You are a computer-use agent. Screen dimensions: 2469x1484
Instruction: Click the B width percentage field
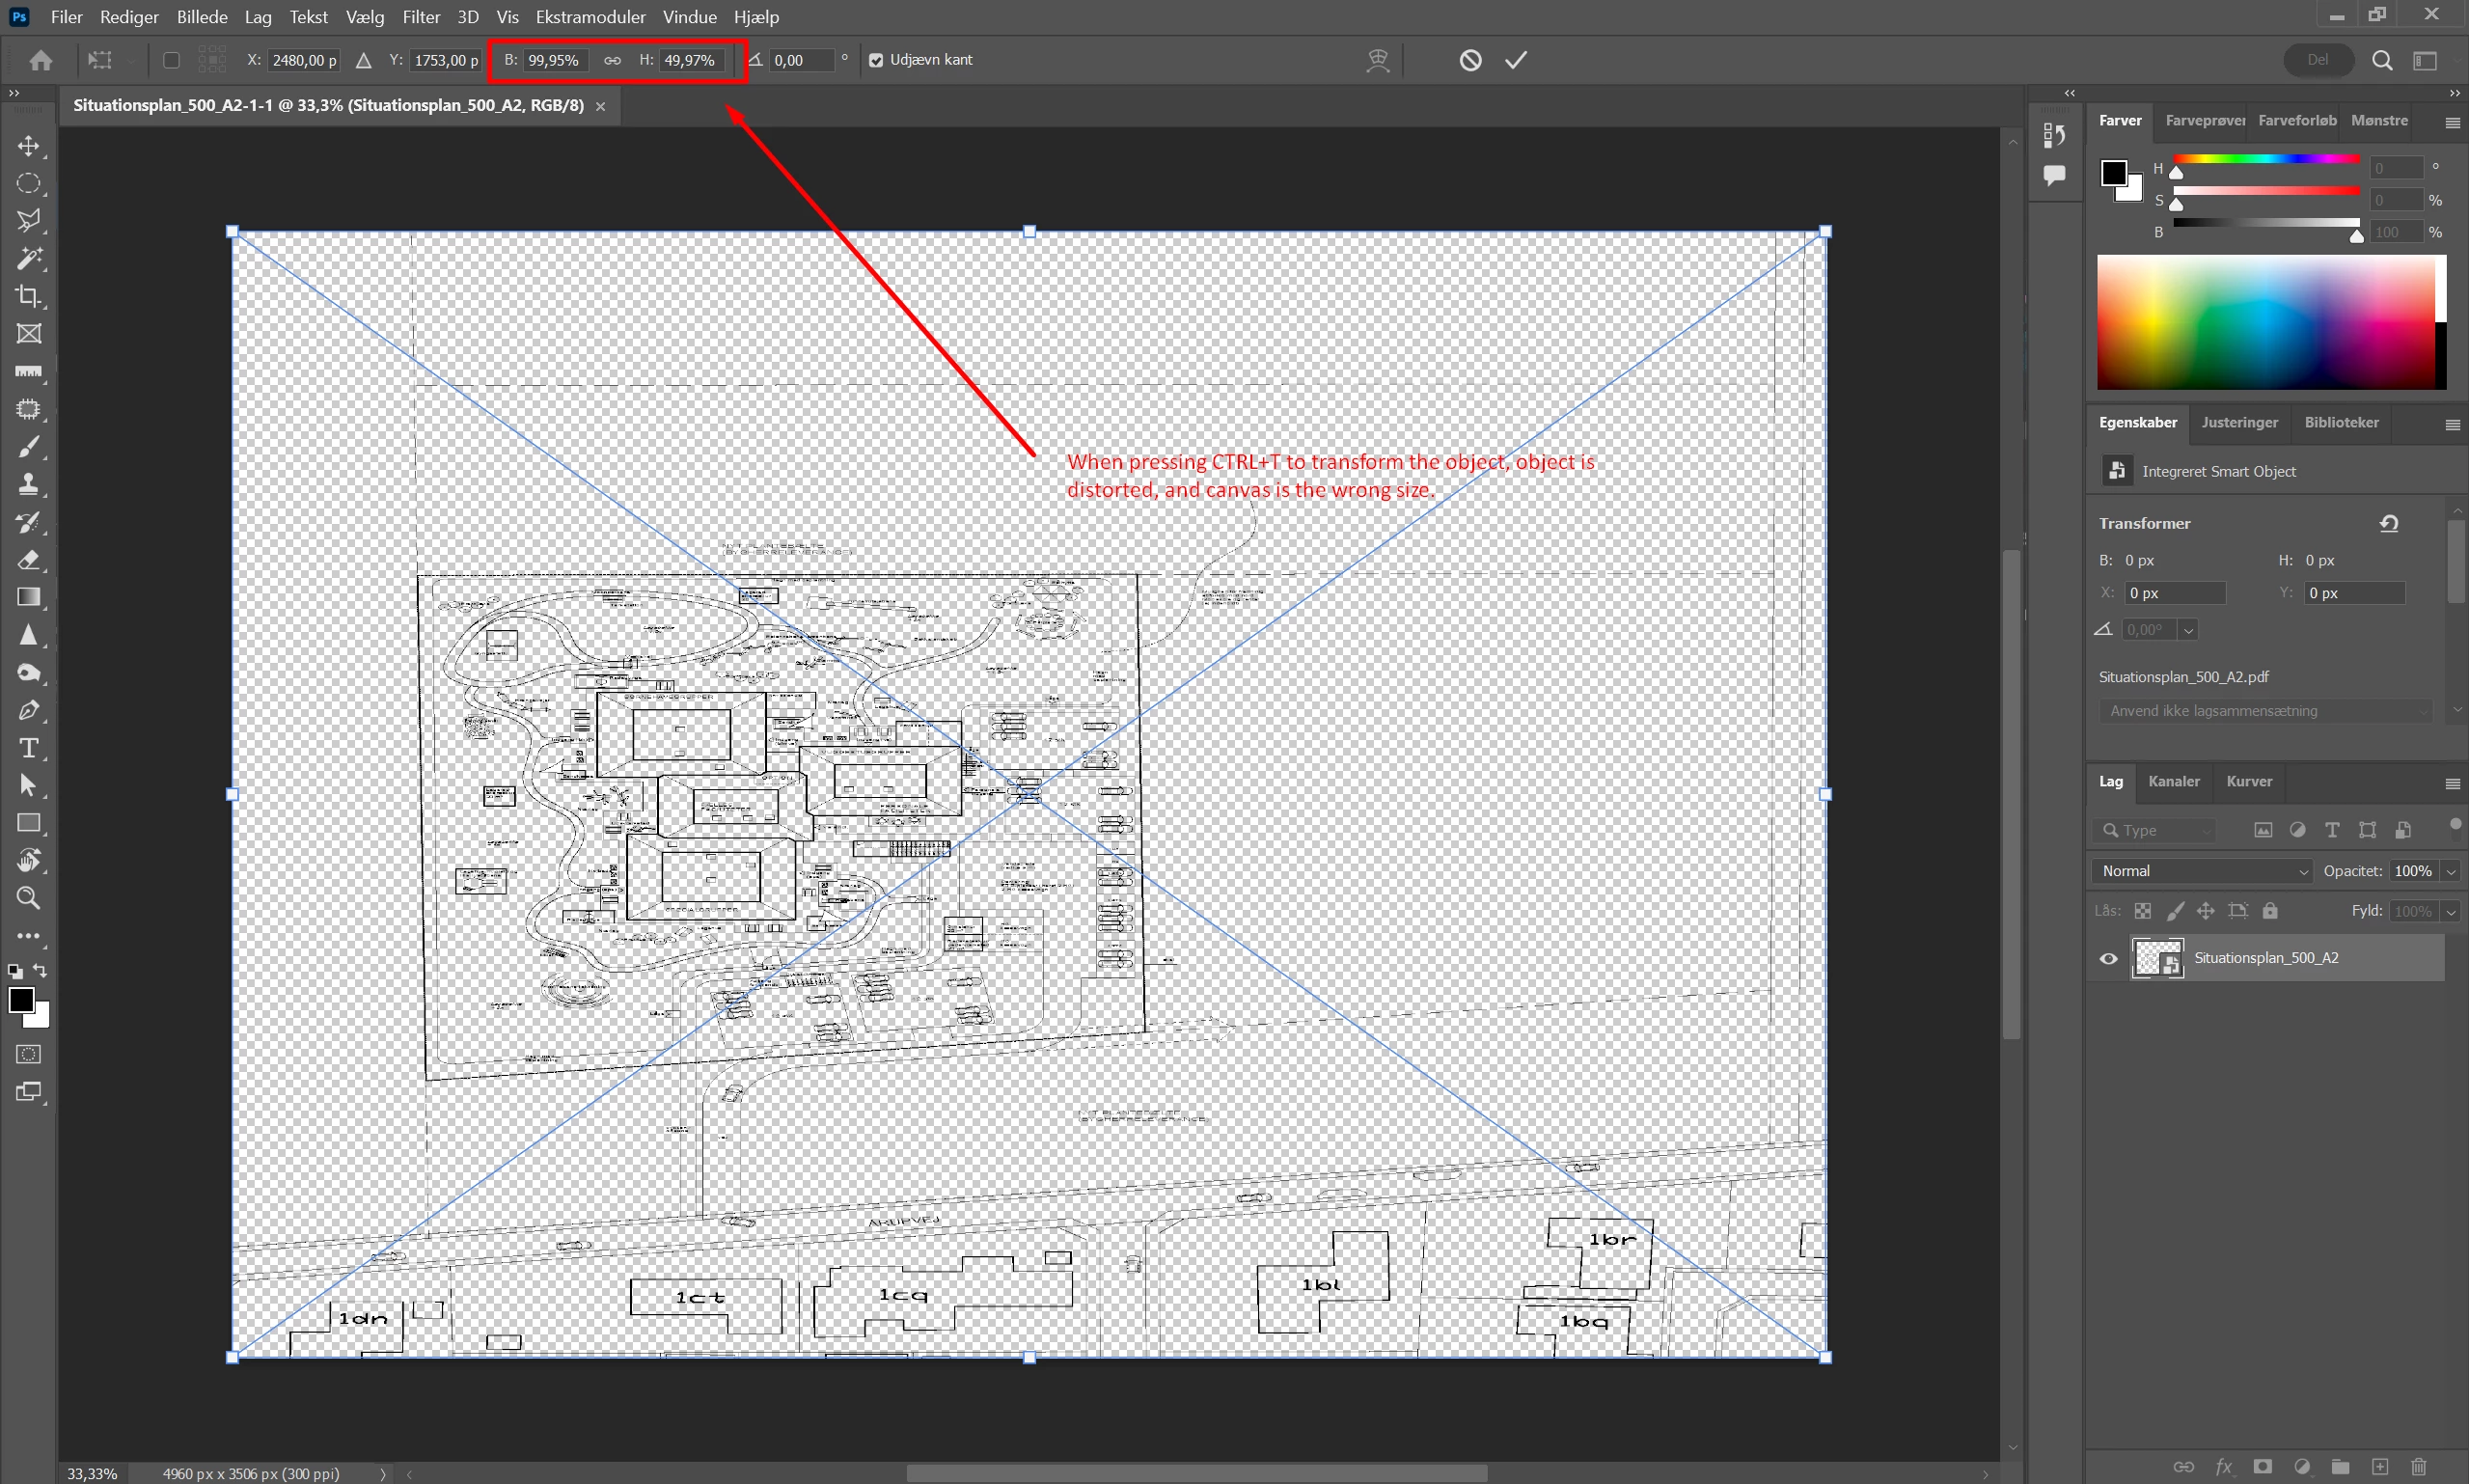(555, 60)
